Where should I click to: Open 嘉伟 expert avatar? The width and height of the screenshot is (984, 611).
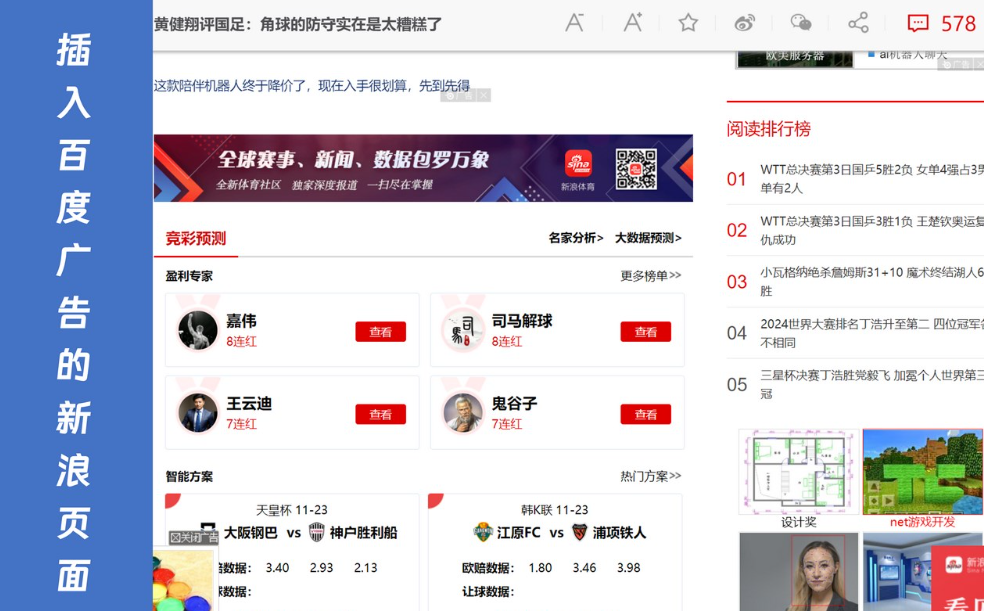pyautogui.click(x=198, y=330)
